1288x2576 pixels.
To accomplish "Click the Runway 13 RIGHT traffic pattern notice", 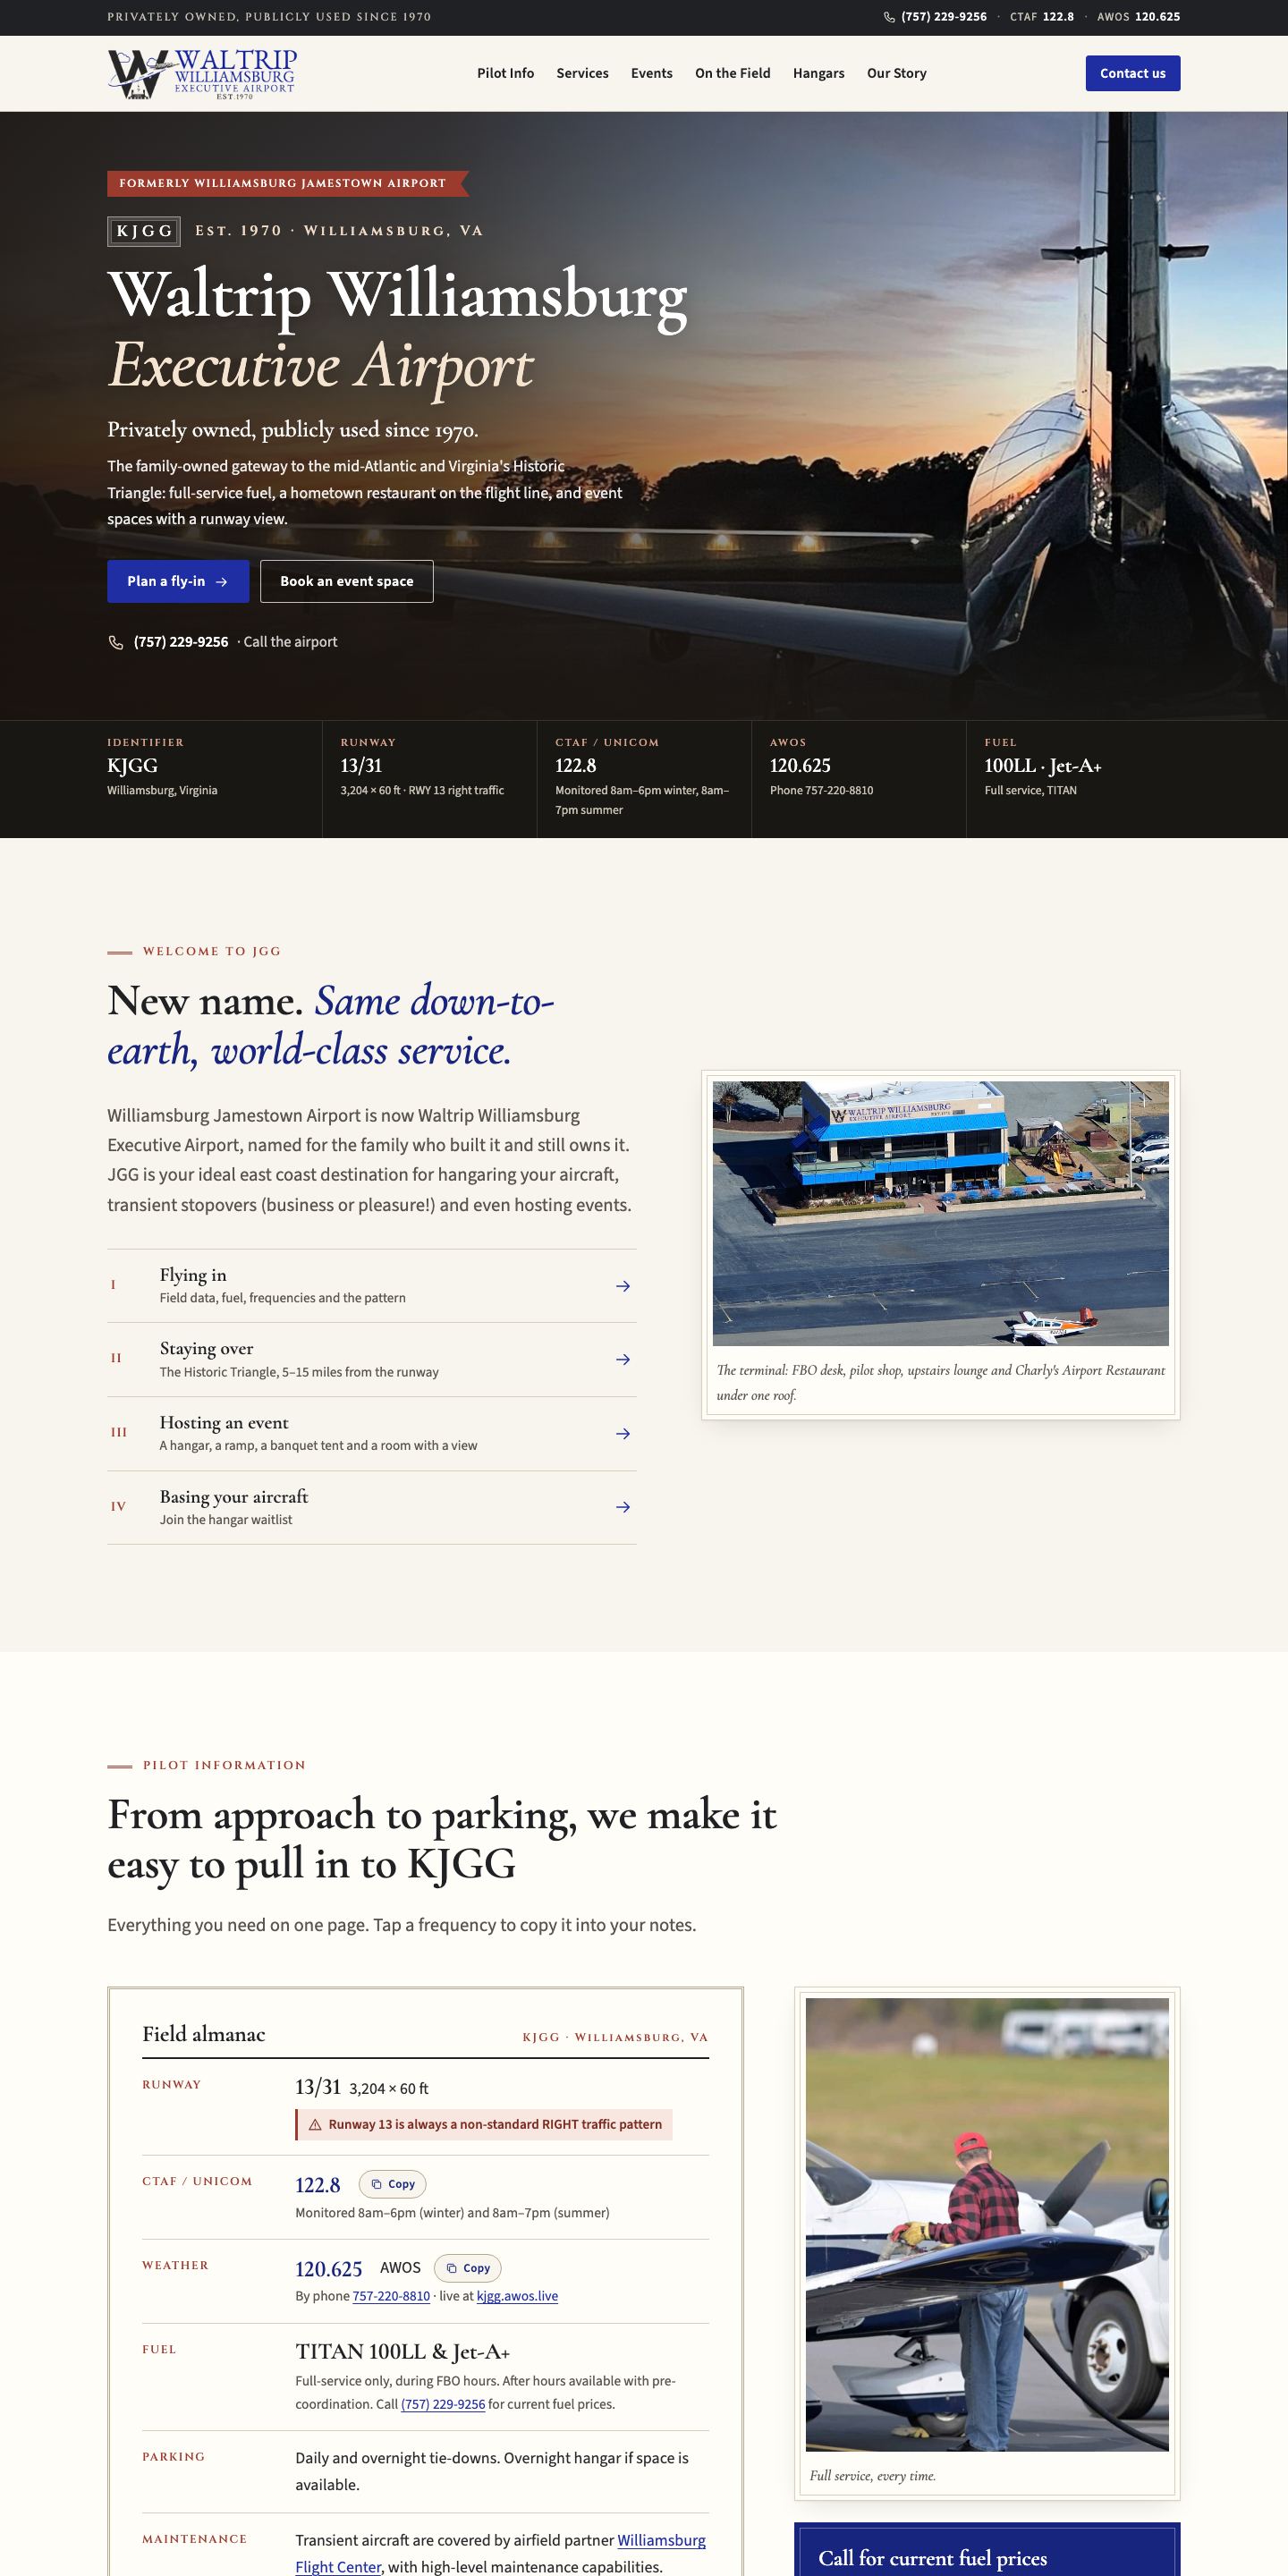I will (485, 2125).
